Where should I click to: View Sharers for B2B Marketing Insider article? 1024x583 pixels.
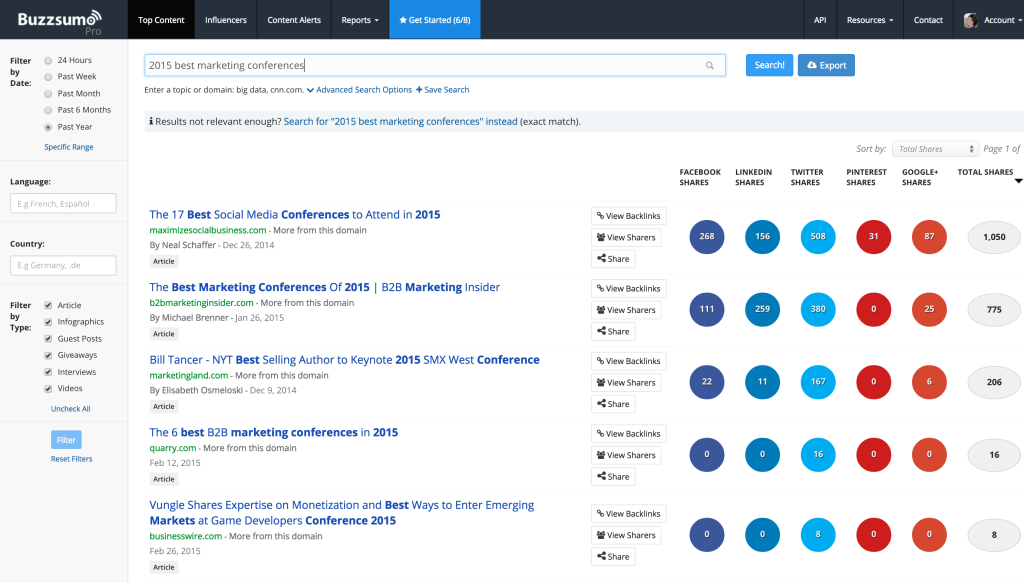pos(626,310)
